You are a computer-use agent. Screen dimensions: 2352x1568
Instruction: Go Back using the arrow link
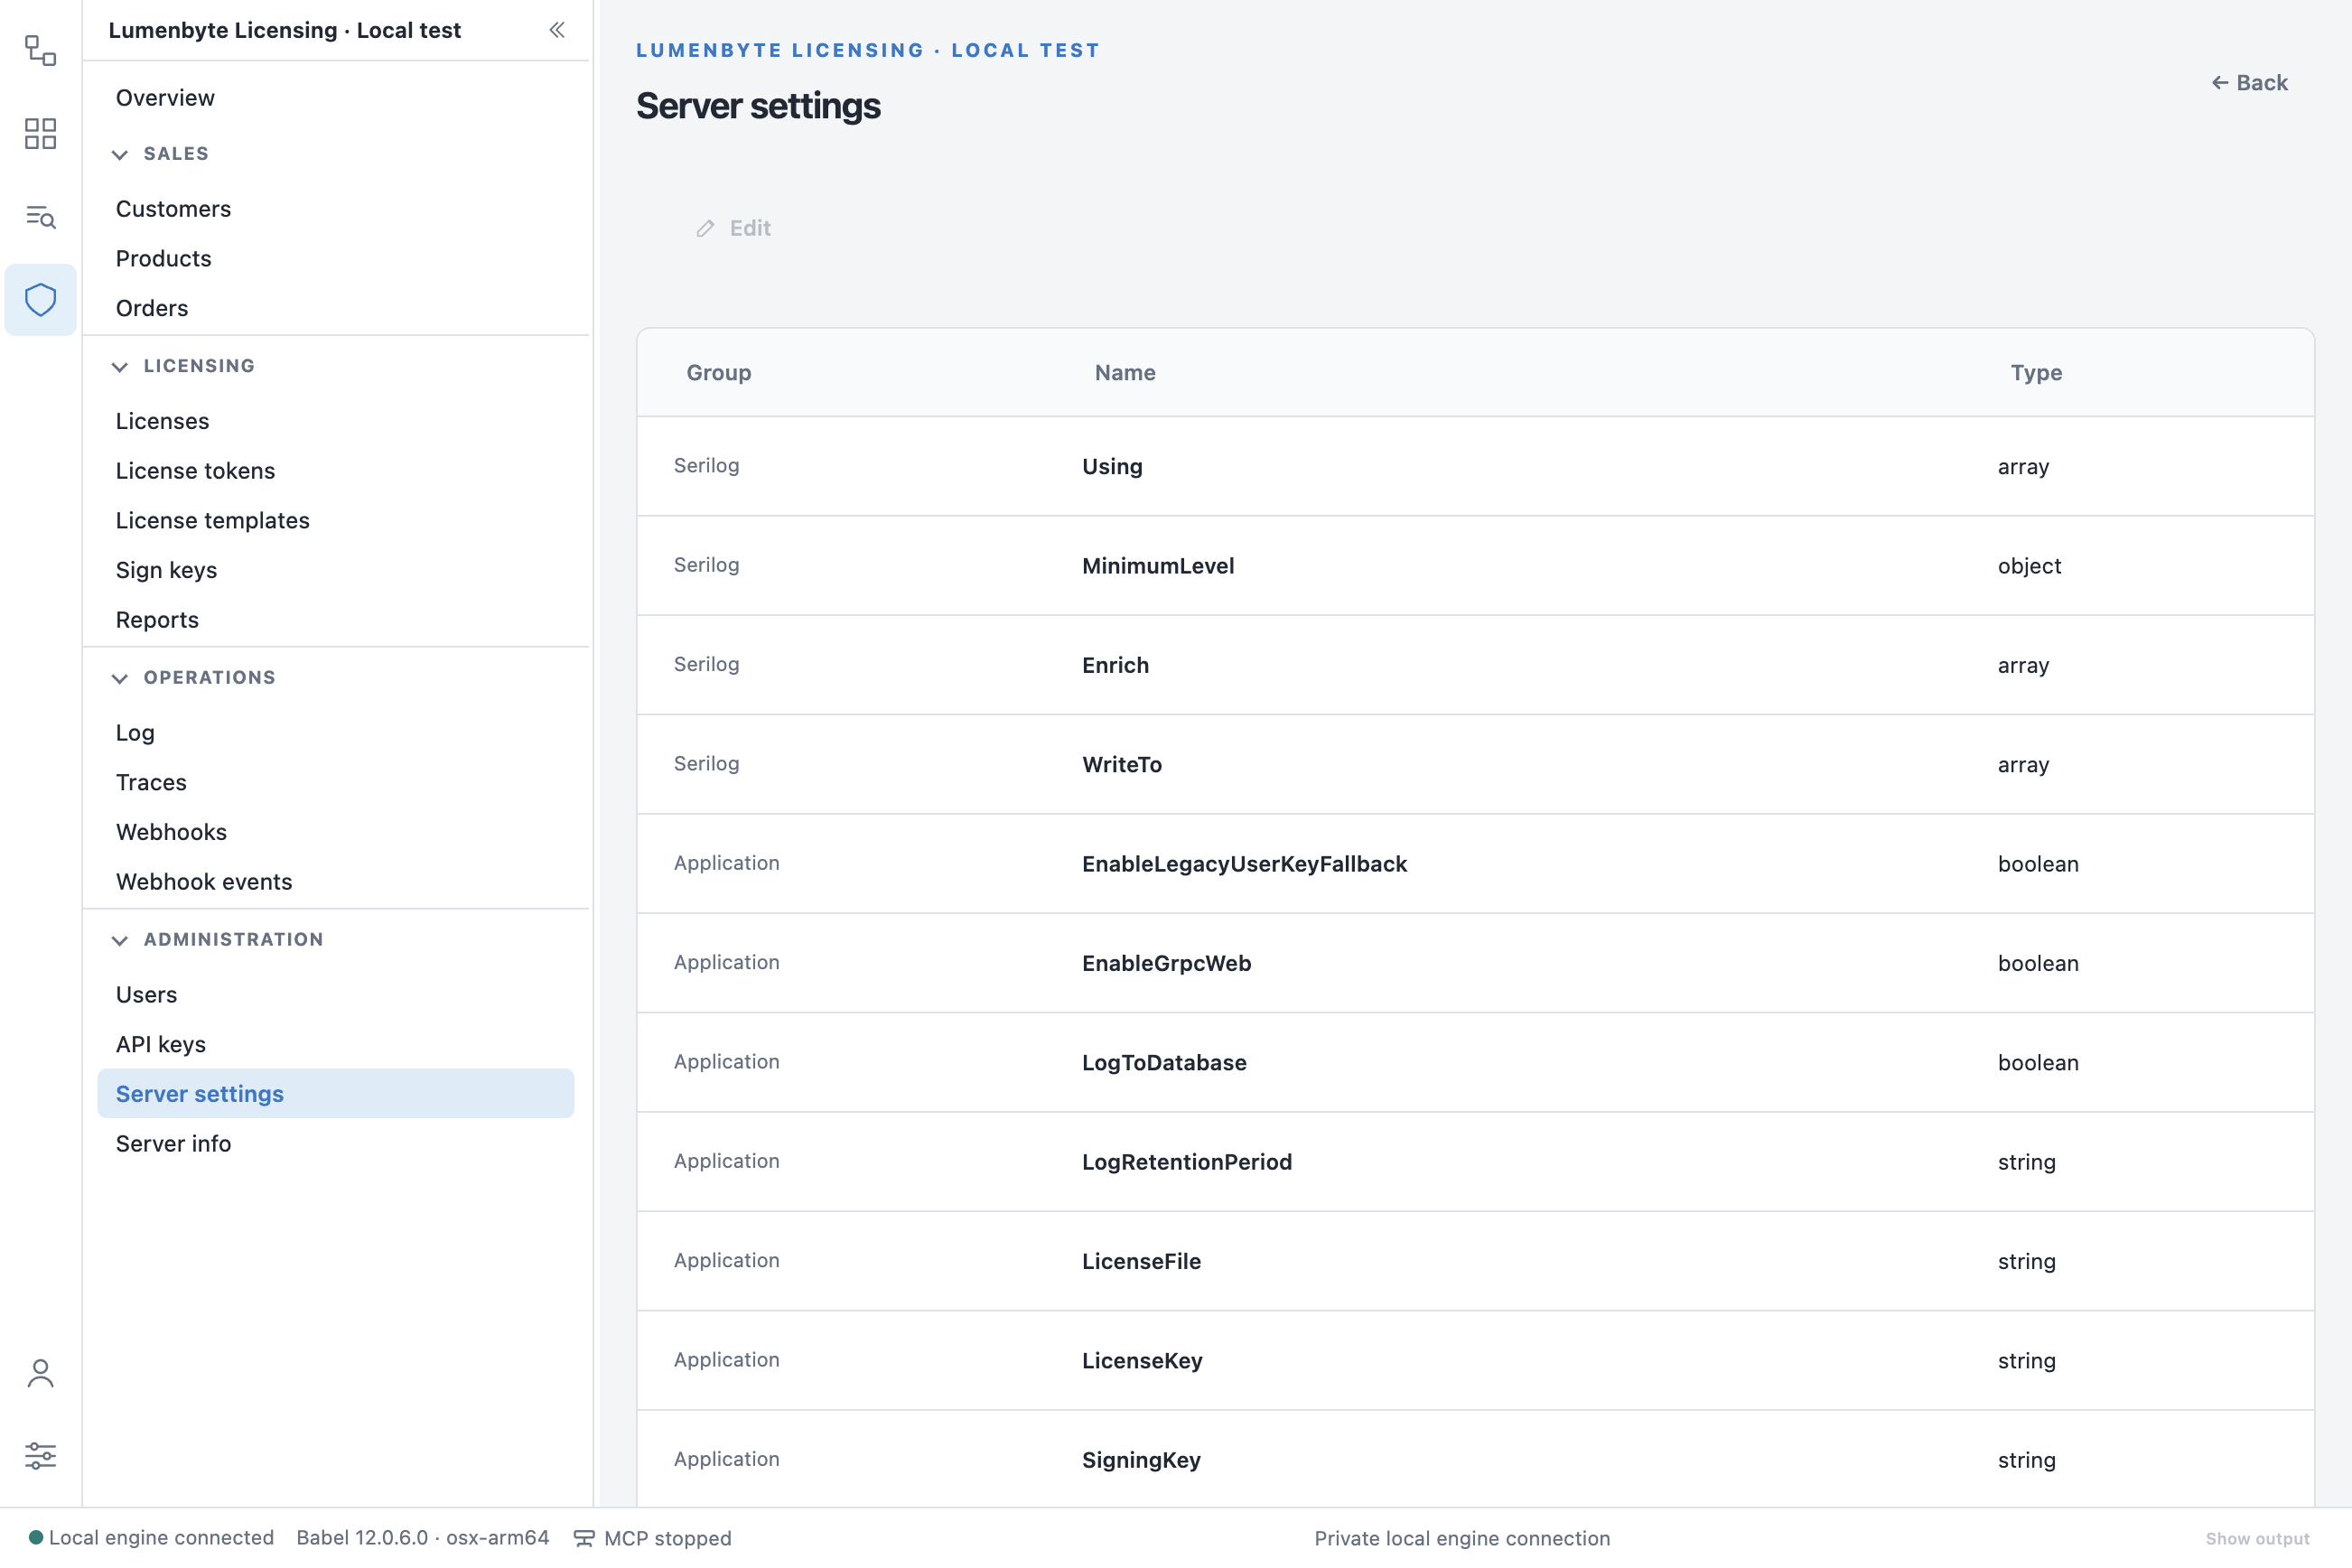[2249, 83]
